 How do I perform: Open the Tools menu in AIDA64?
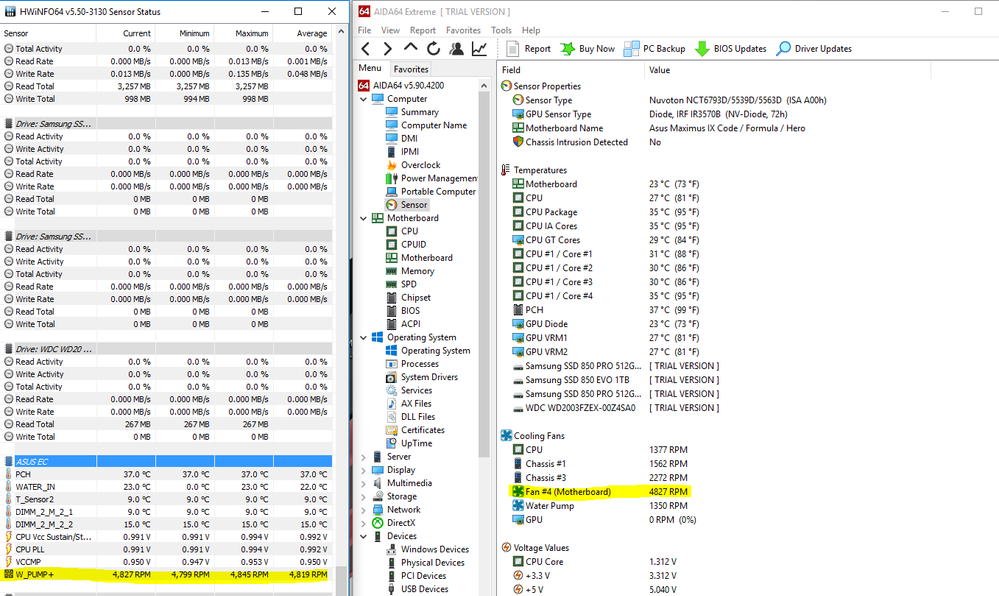coord(501,30)
